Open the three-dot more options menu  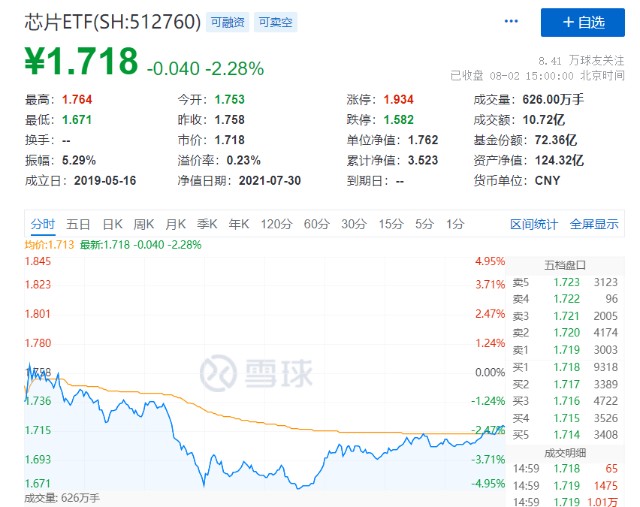pos(511,21)
